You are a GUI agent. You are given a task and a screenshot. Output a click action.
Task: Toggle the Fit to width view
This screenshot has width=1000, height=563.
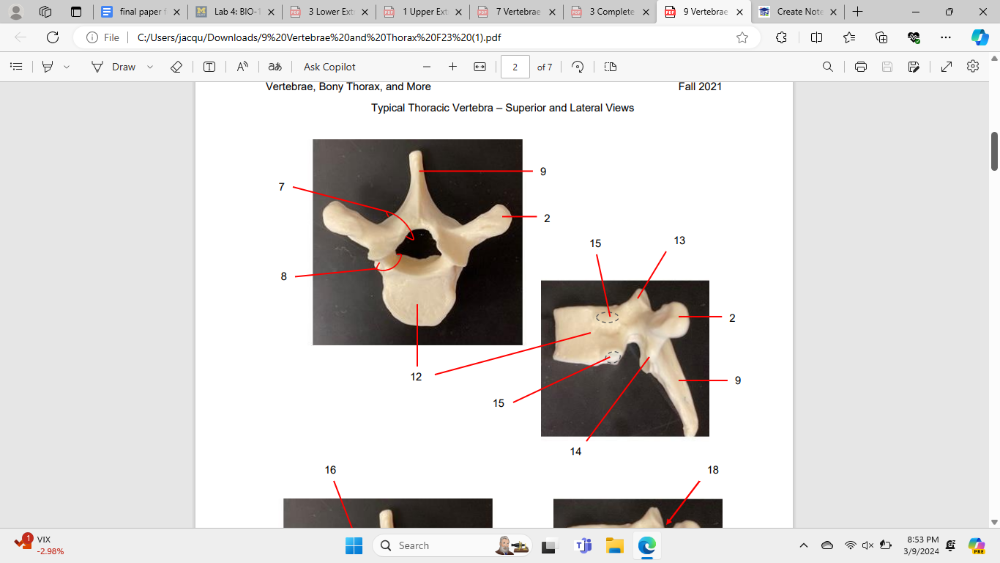click(479, 67)
